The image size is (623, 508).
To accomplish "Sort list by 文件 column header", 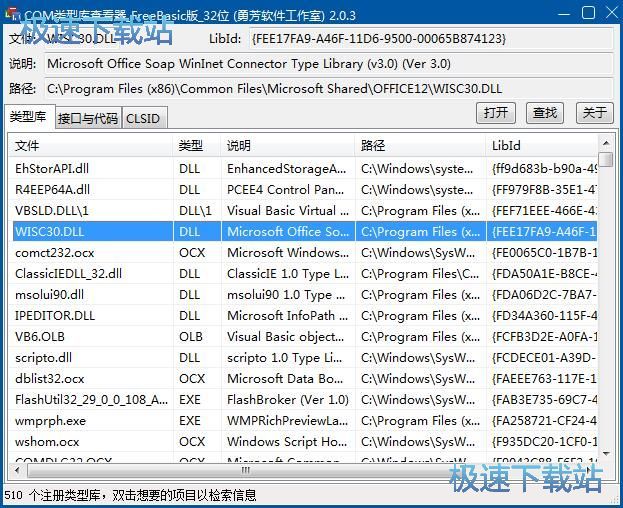I will (x=90, y=146).
